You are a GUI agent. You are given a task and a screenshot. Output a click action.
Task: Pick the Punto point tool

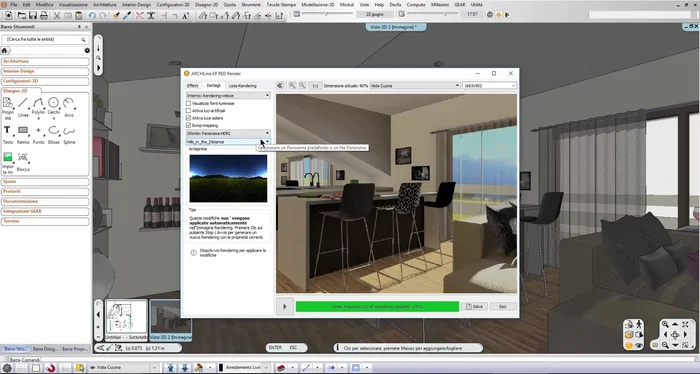(x=38, y=135)
